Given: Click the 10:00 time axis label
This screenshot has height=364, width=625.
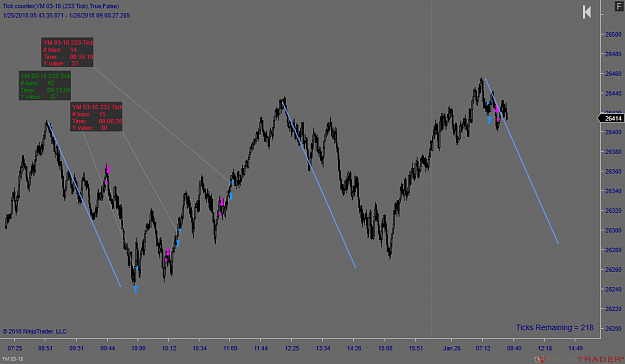Looking at the screenshot, I should point(138,348).
